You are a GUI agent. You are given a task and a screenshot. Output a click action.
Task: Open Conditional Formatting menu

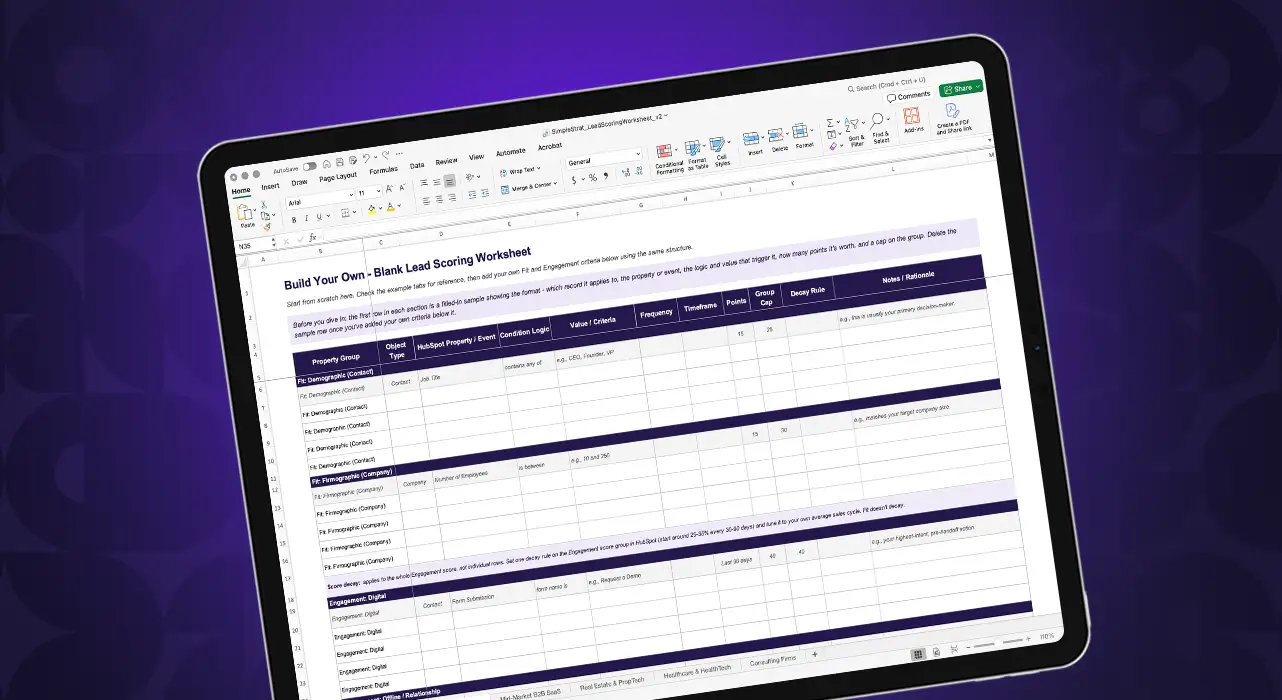[668, 158]
